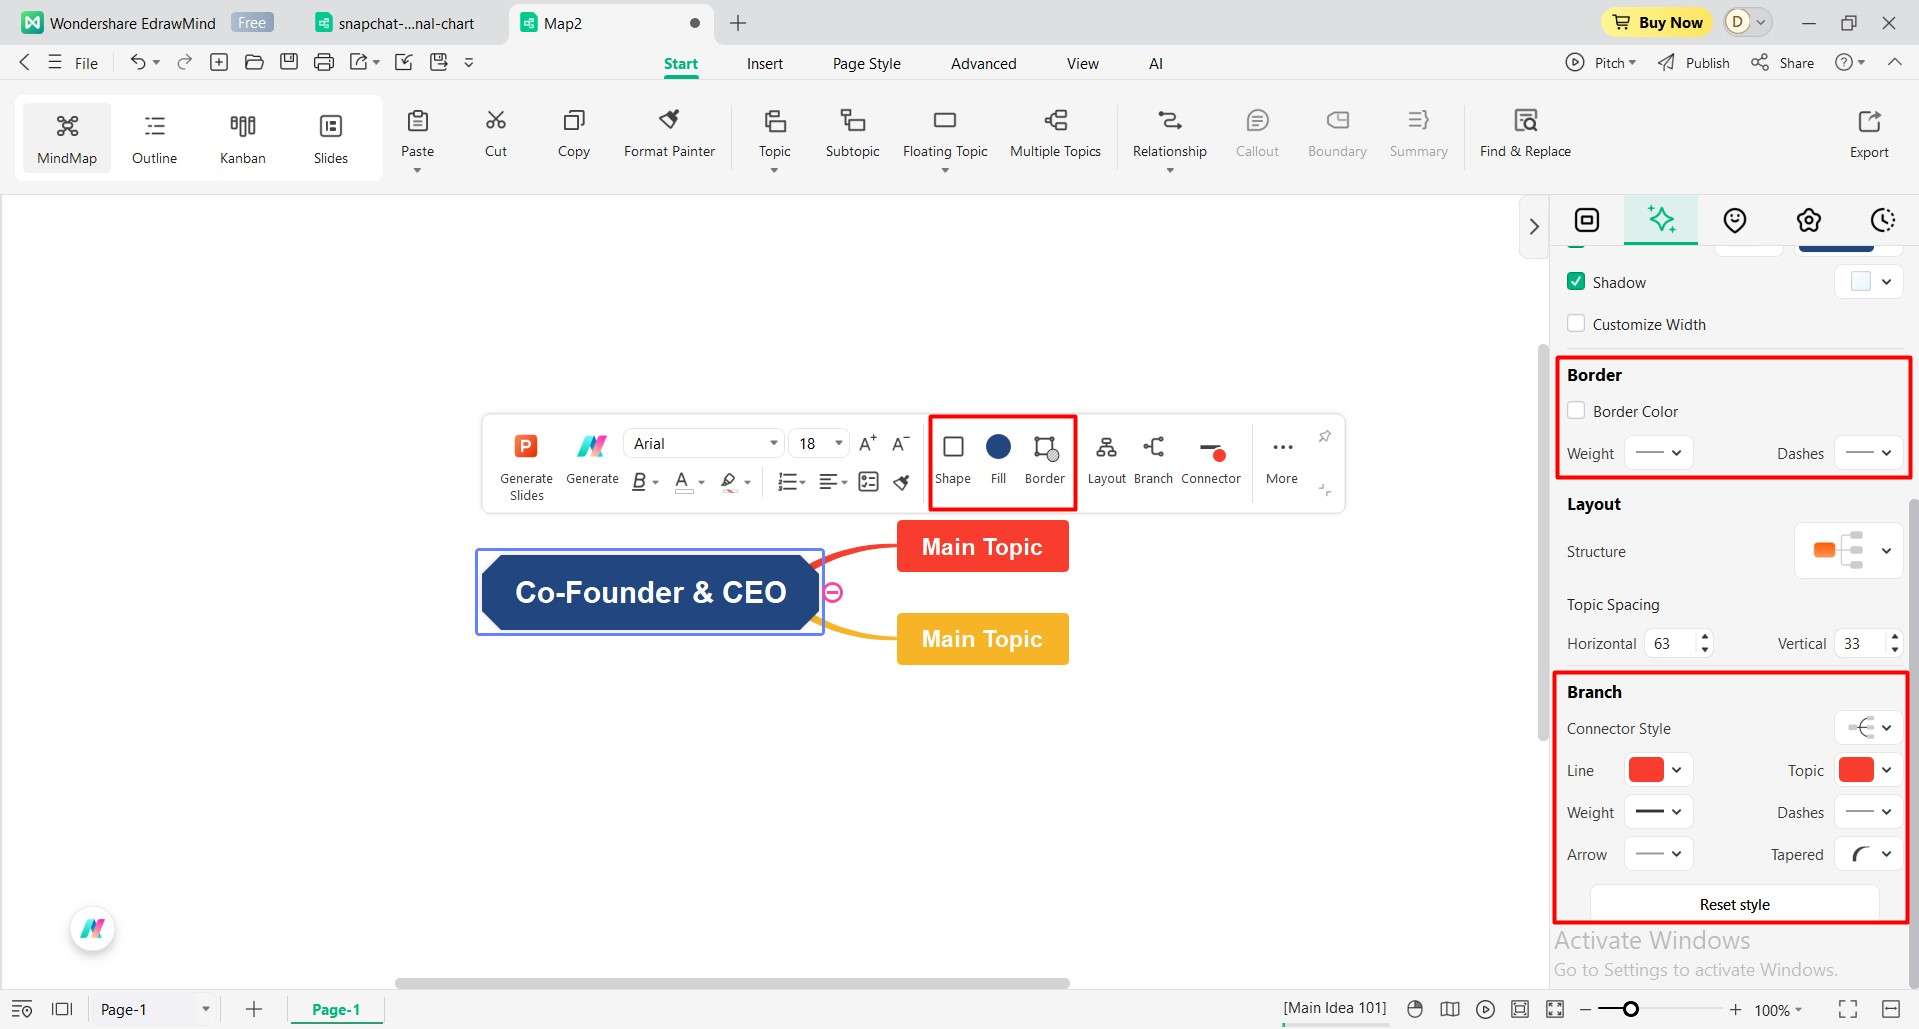Toggle fullscreen mode in status bar
Image resolution: width=1919 pixels, height=1029 pixels.
pyautogui.click(x=1848, y=1009)
